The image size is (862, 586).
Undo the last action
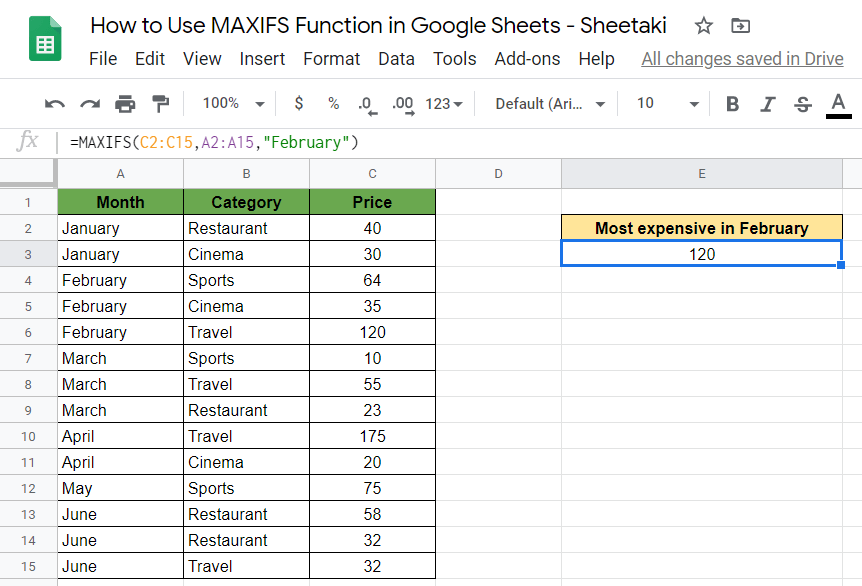pos(54,103)
